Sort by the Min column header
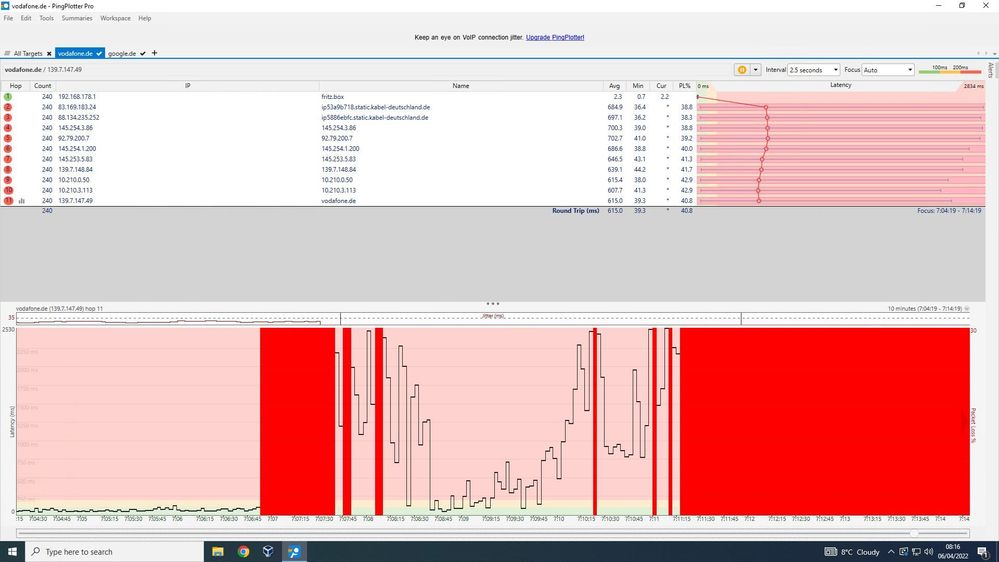This screenshot has height=562, width=999. tap(638, 85)
